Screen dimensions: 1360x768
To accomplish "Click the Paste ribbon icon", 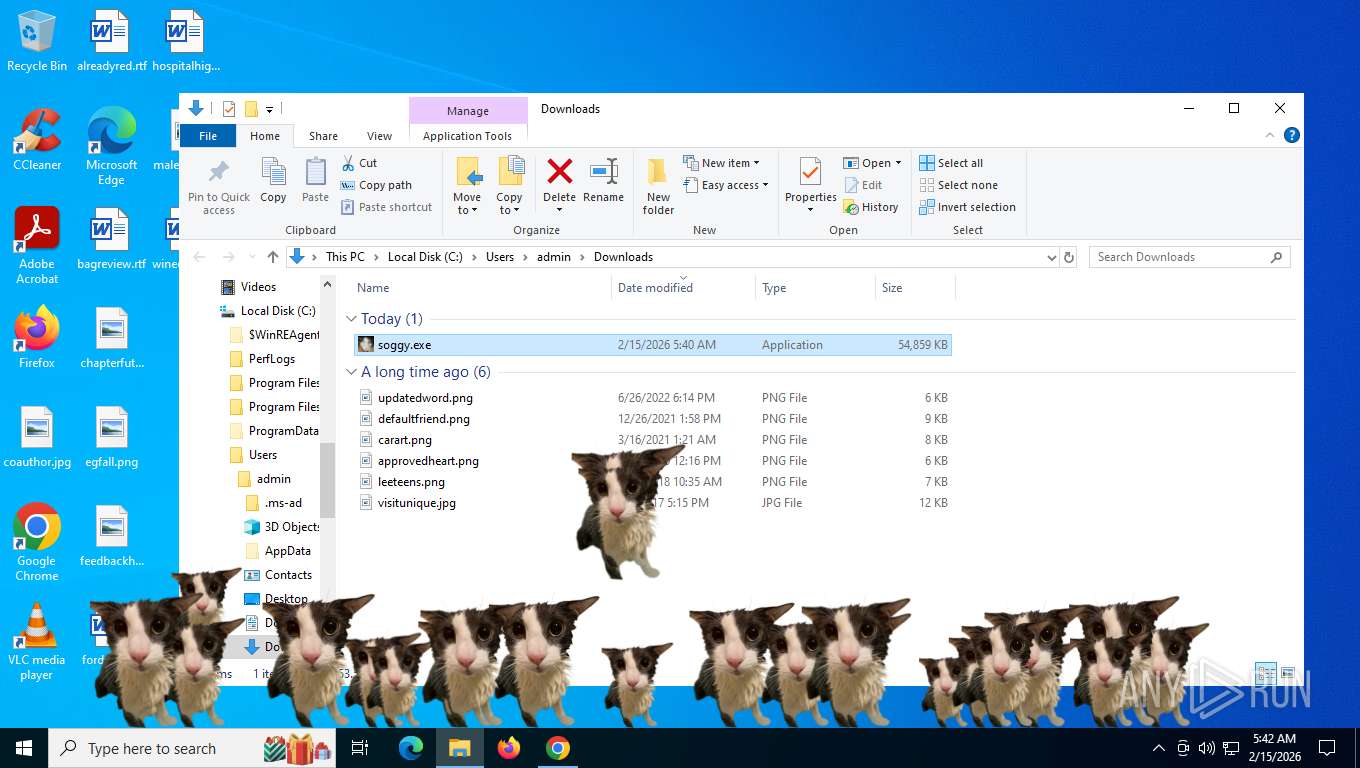I will pyautogui.click(x=315, y=180).
